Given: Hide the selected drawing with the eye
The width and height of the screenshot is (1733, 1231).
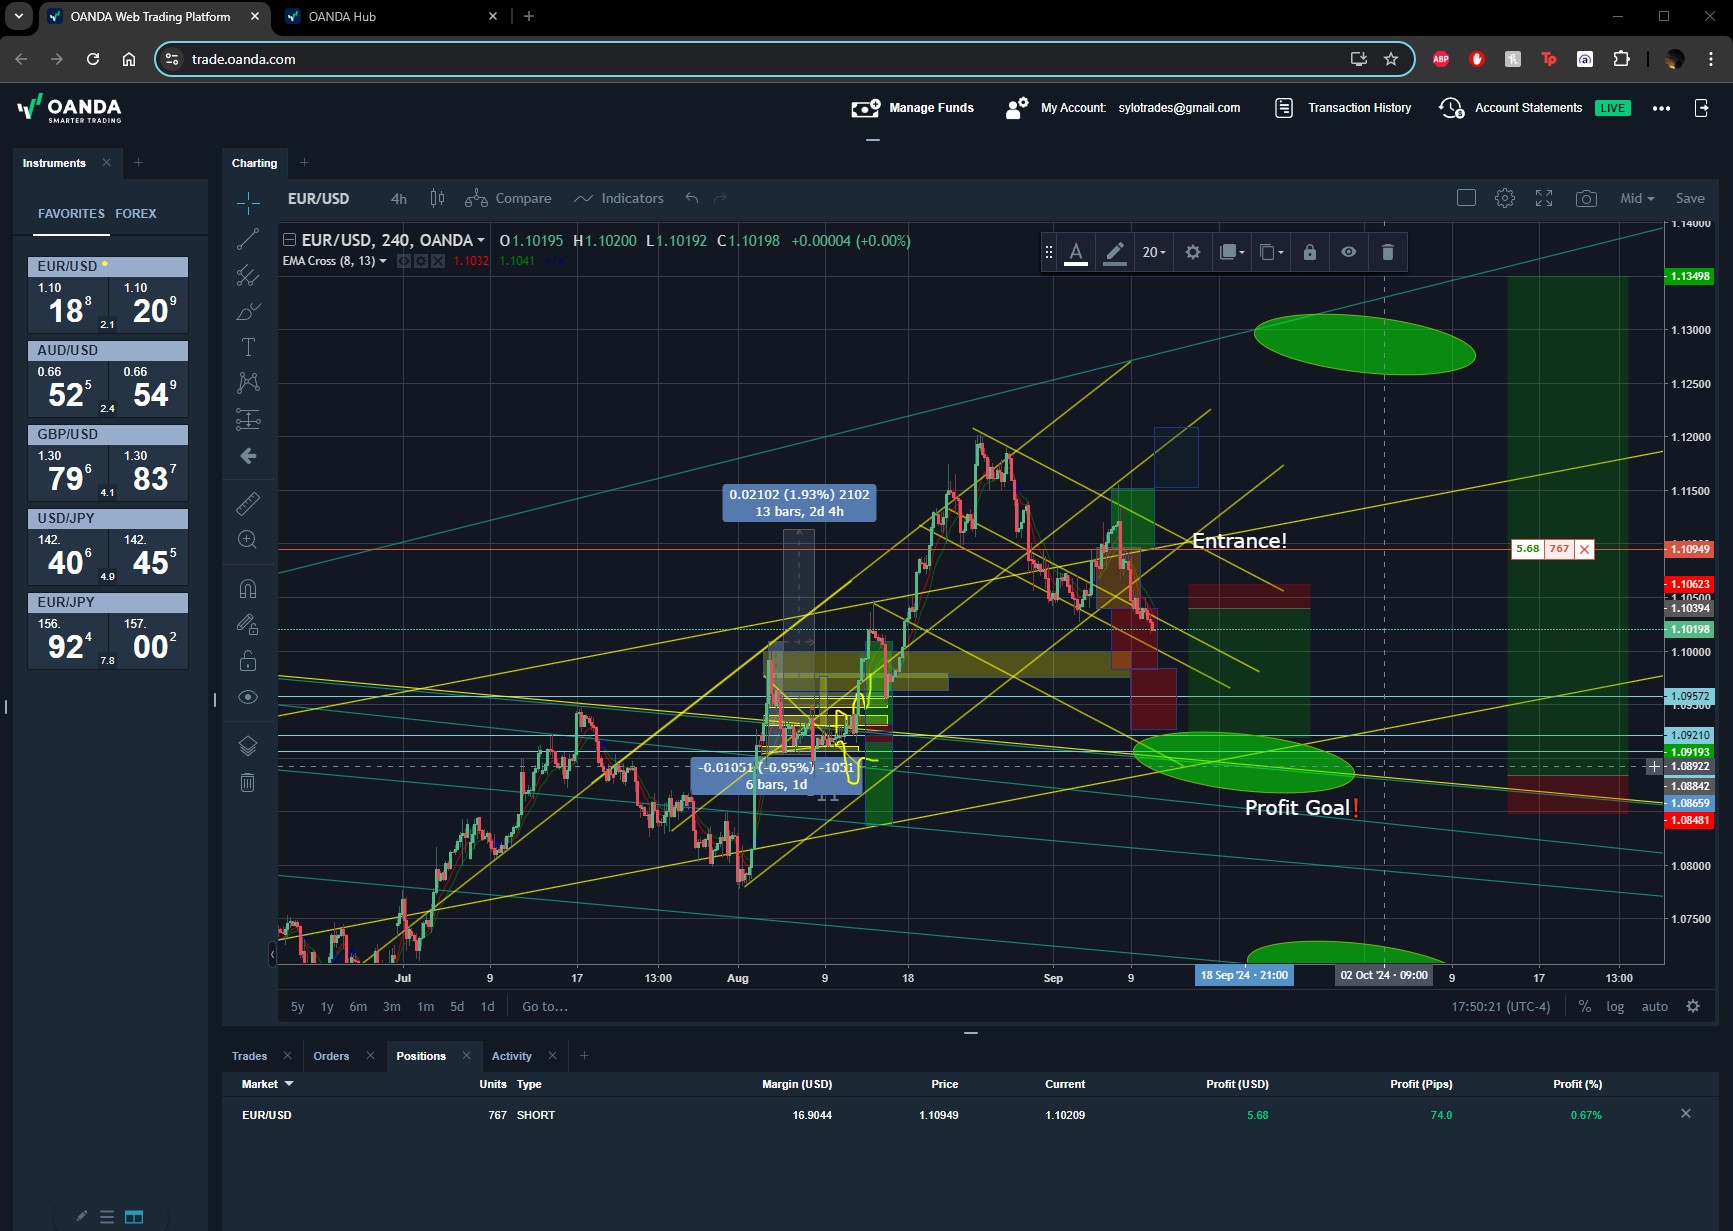Looking at the screenshot, I should click(x=1349, y=252).
